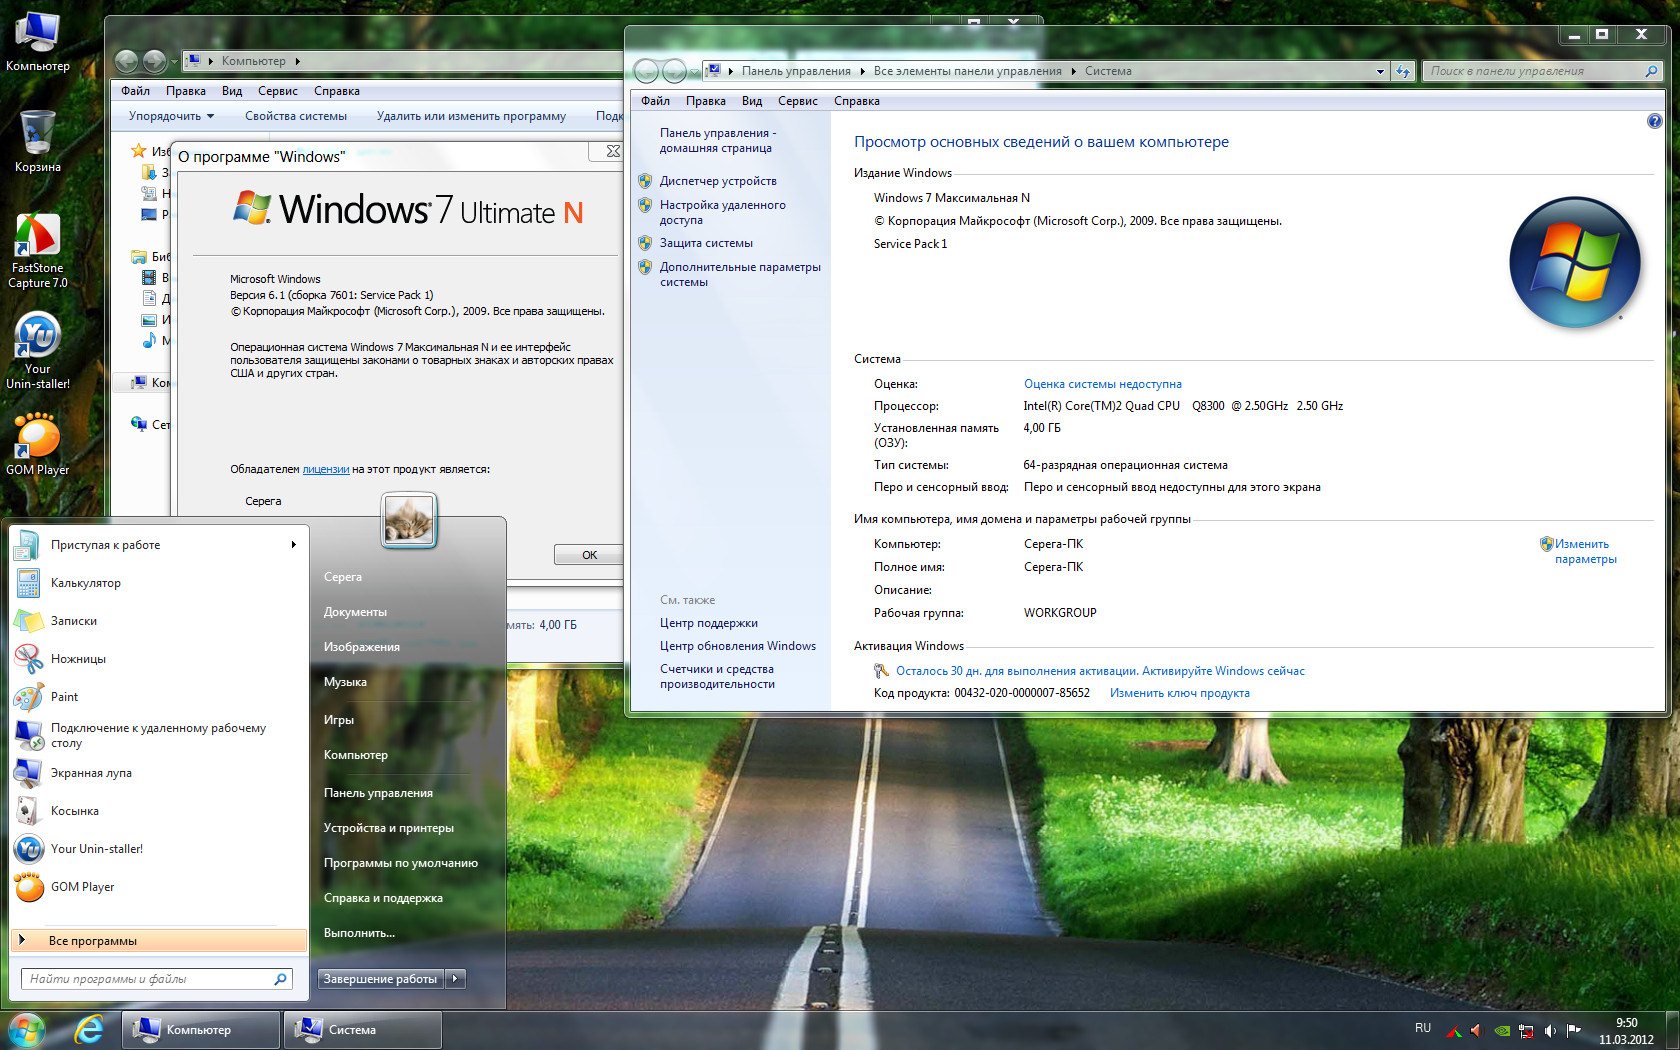This screenshot has width=1680, height=1050.
Task: Click Изменить ключ продукта link
Action: tap(1179, 693)
